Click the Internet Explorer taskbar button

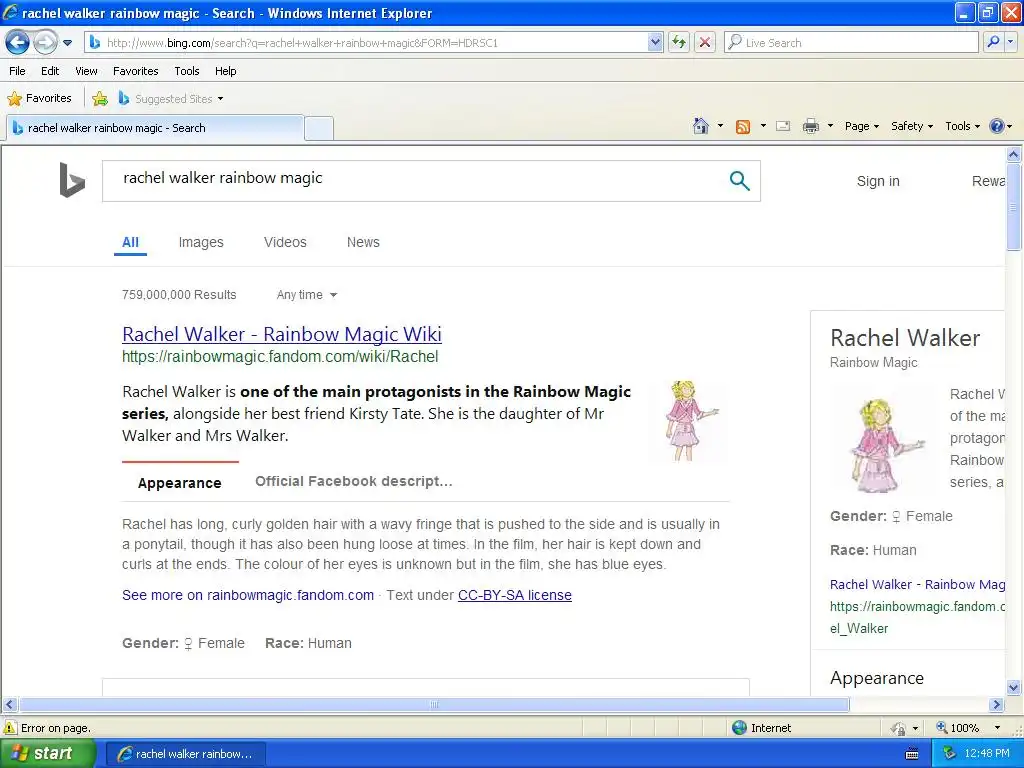tap(185, 754)
